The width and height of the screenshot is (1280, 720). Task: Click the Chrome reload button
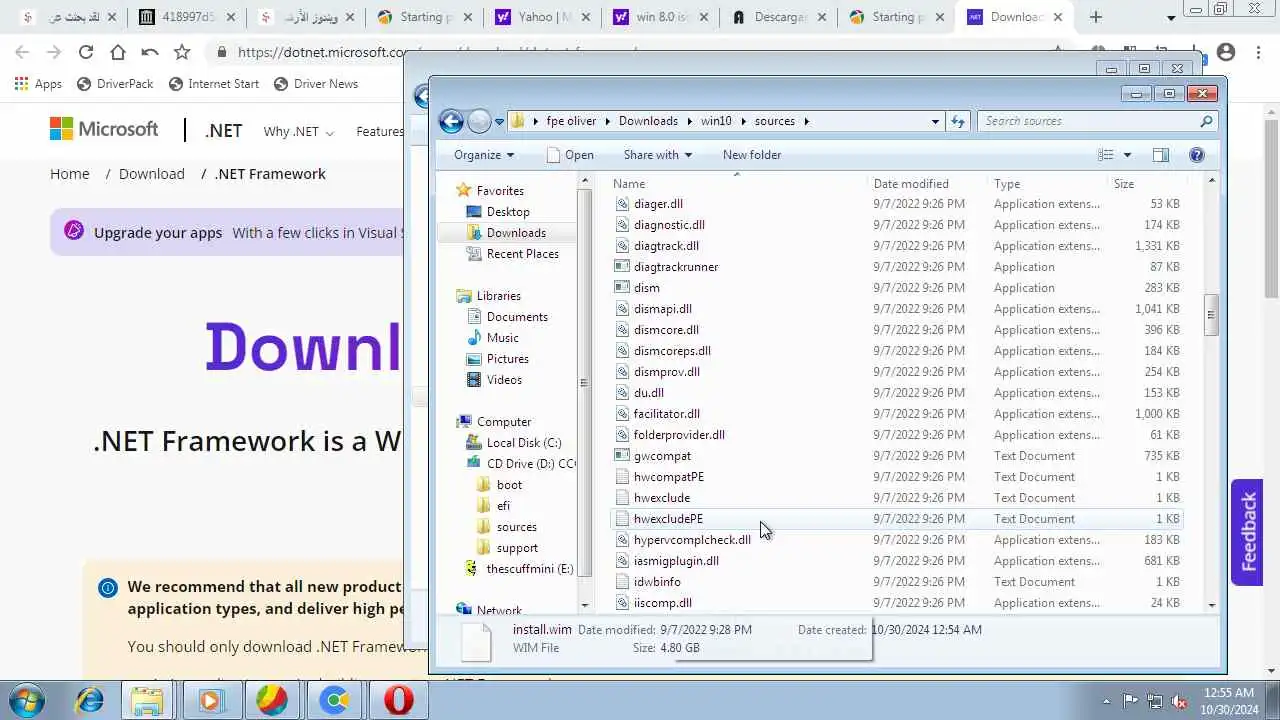pyautogui.click(x=85, y=52)
